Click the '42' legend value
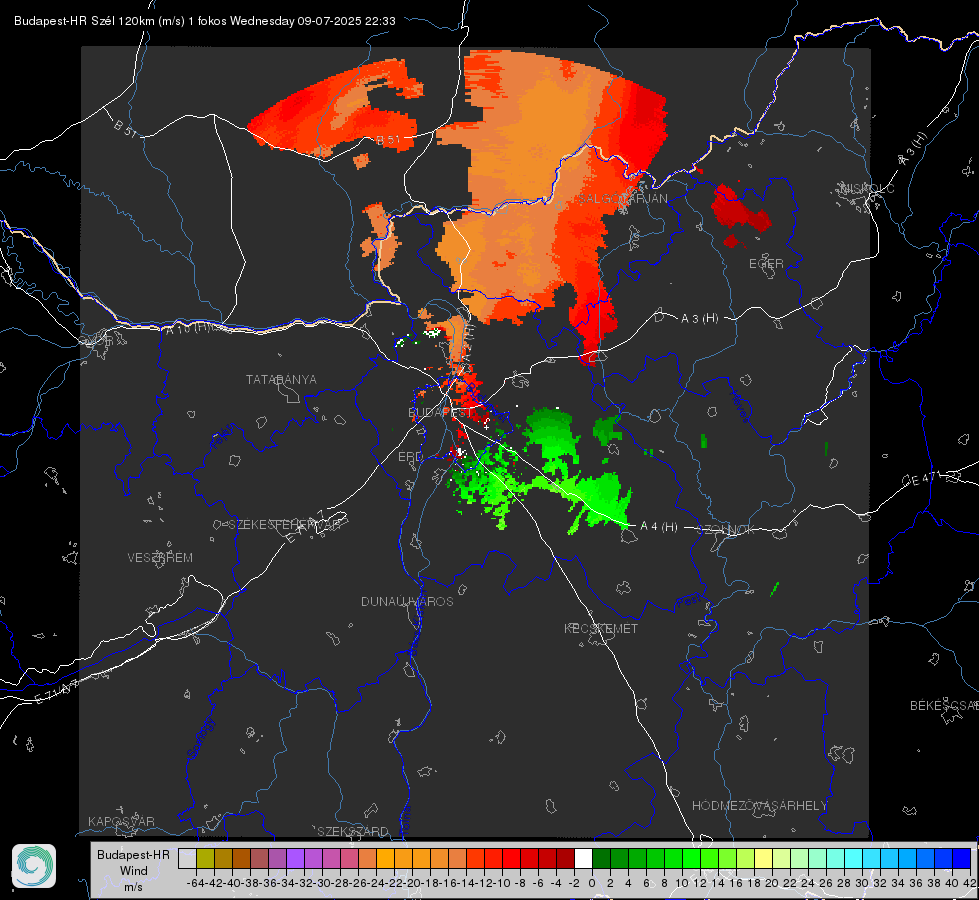Screen dimensions: 979x900 (970, 883)
